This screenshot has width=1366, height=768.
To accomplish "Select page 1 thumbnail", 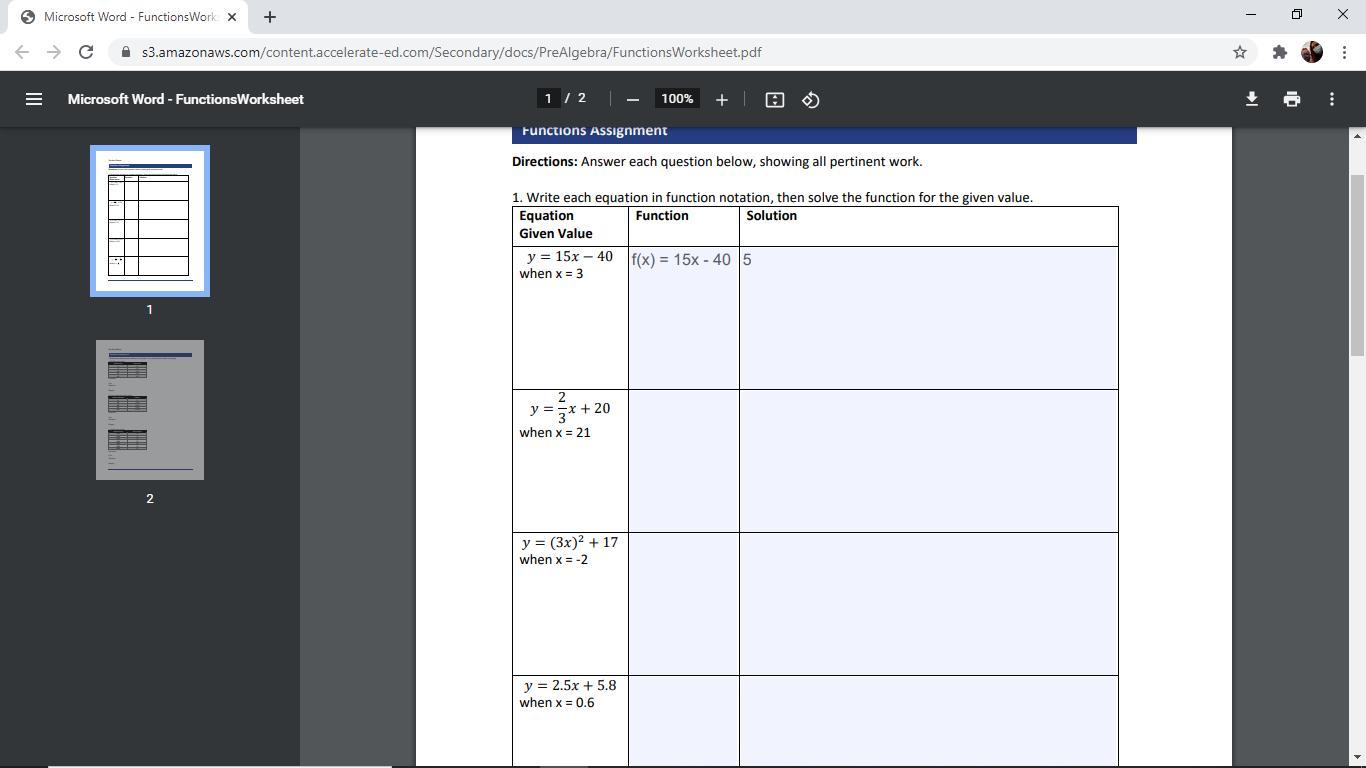I will click(x=150, y=221).
